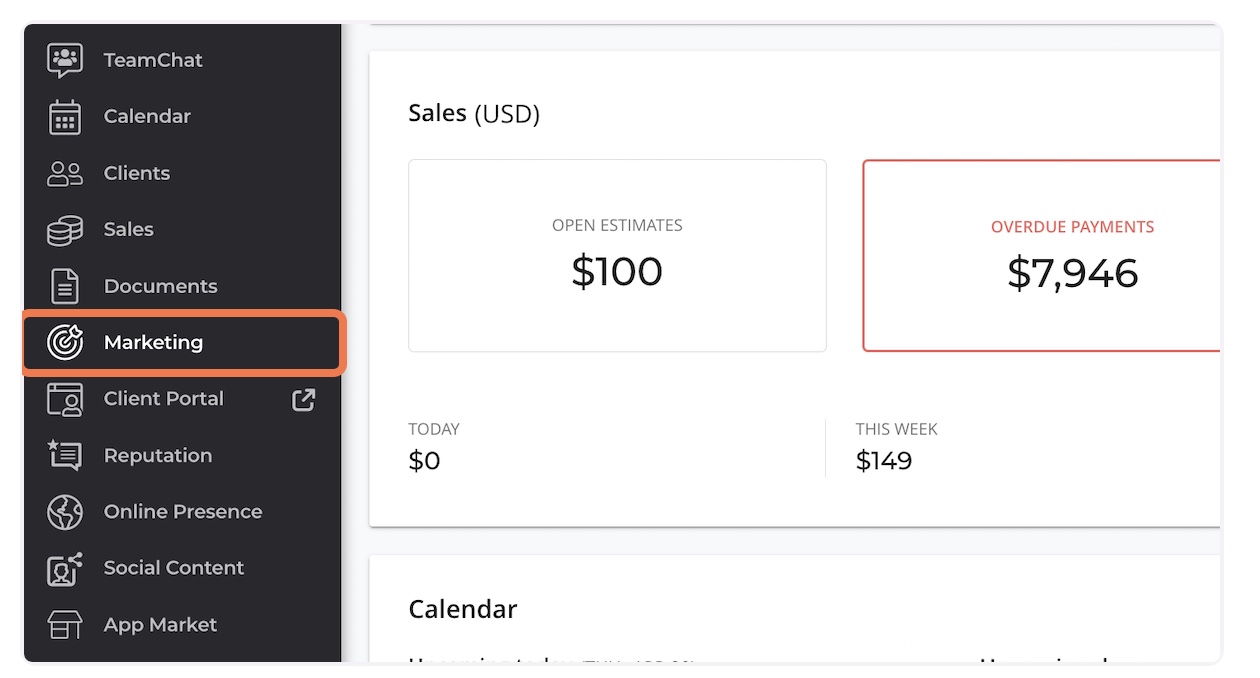The height and width of the screenshot is (678, 1260).
Task: Select Reputation from the side menu
Action: click(x=158, y=455)
